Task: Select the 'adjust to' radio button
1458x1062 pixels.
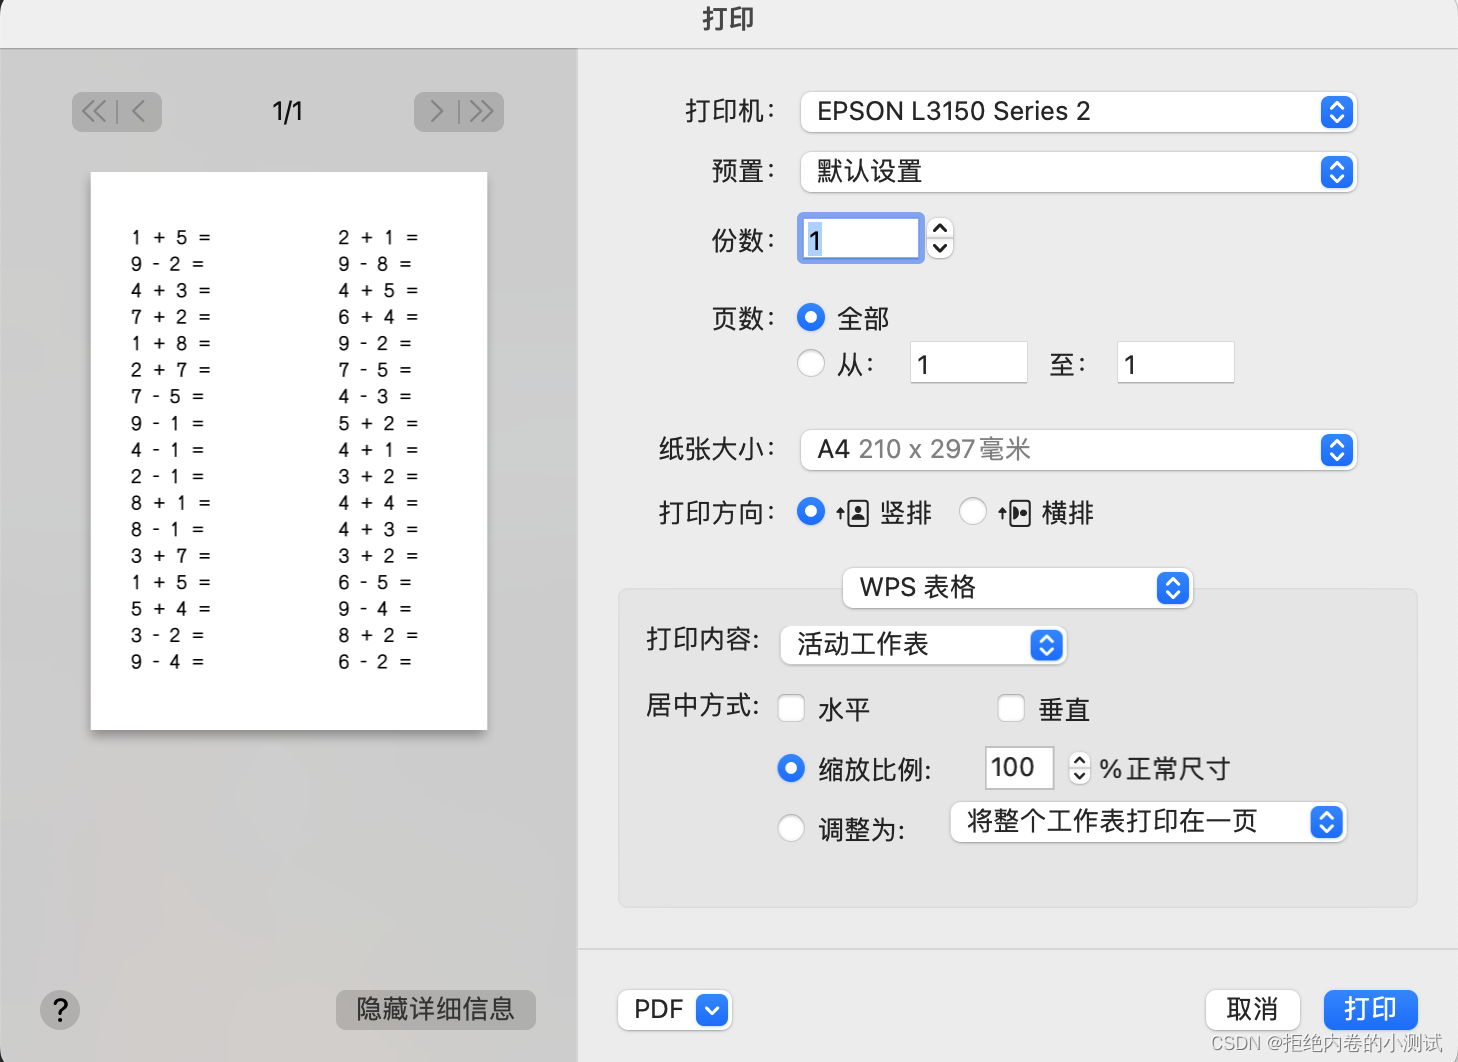Action: pos(791,828)
